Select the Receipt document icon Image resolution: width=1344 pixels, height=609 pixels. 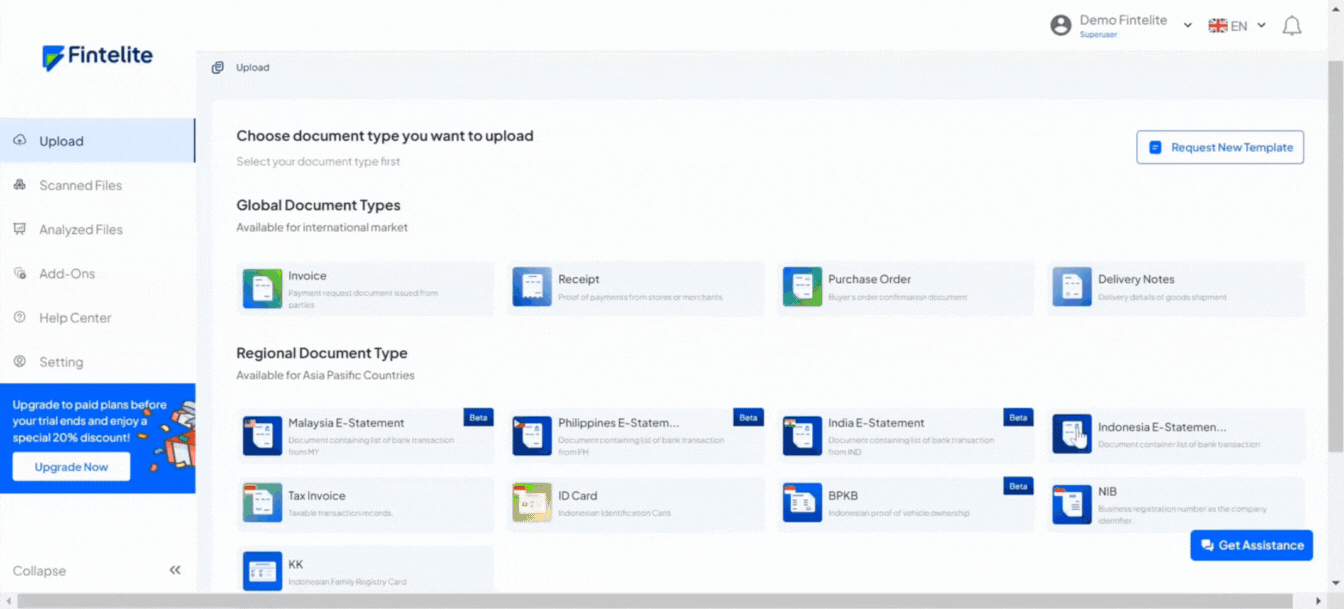(532, 287)
